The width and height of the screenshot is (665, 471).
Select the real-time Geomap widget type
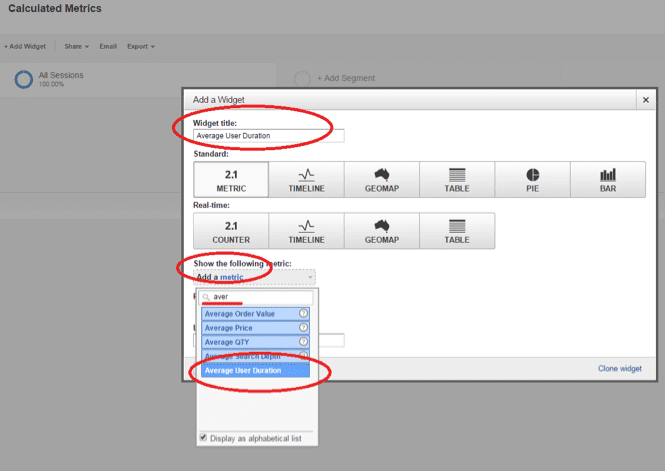click(x=382, y=231)
